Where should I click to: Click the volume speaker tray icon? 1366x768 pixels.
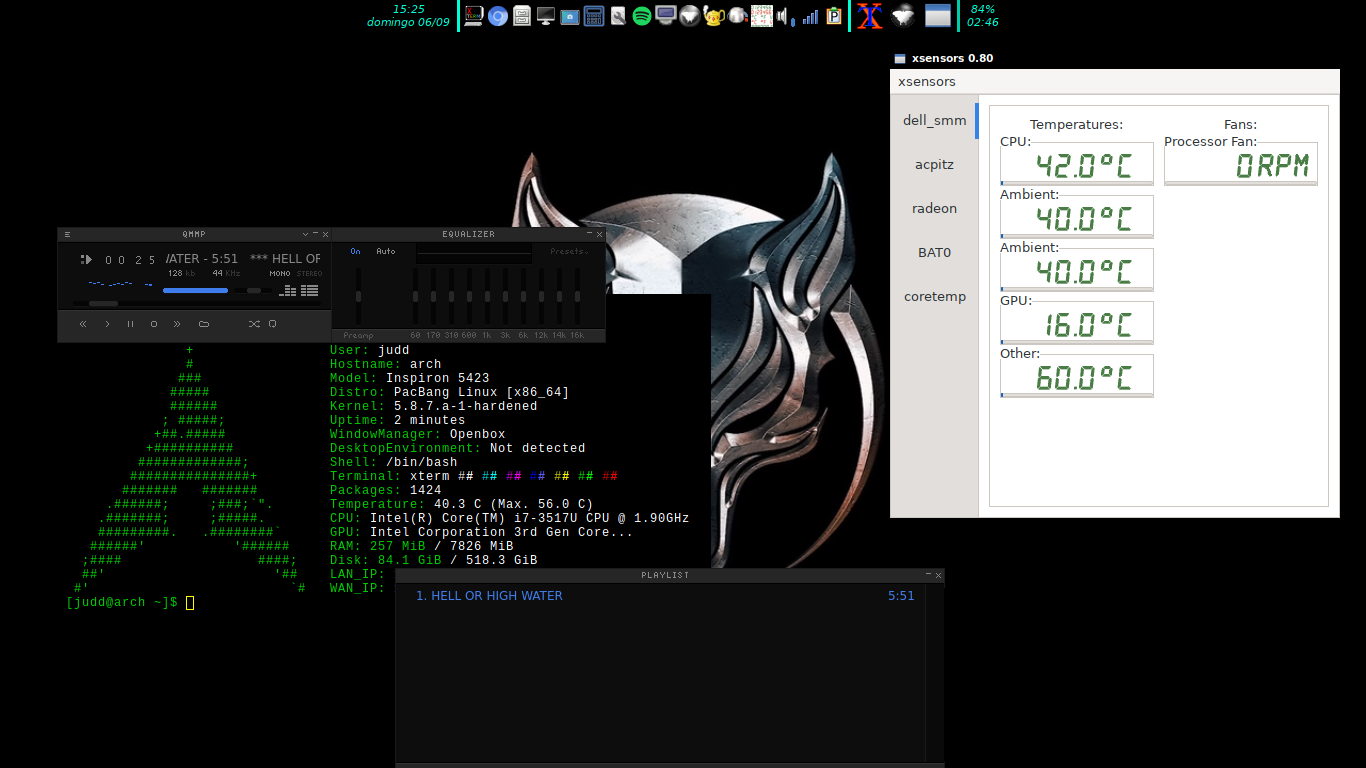[784, 16]
